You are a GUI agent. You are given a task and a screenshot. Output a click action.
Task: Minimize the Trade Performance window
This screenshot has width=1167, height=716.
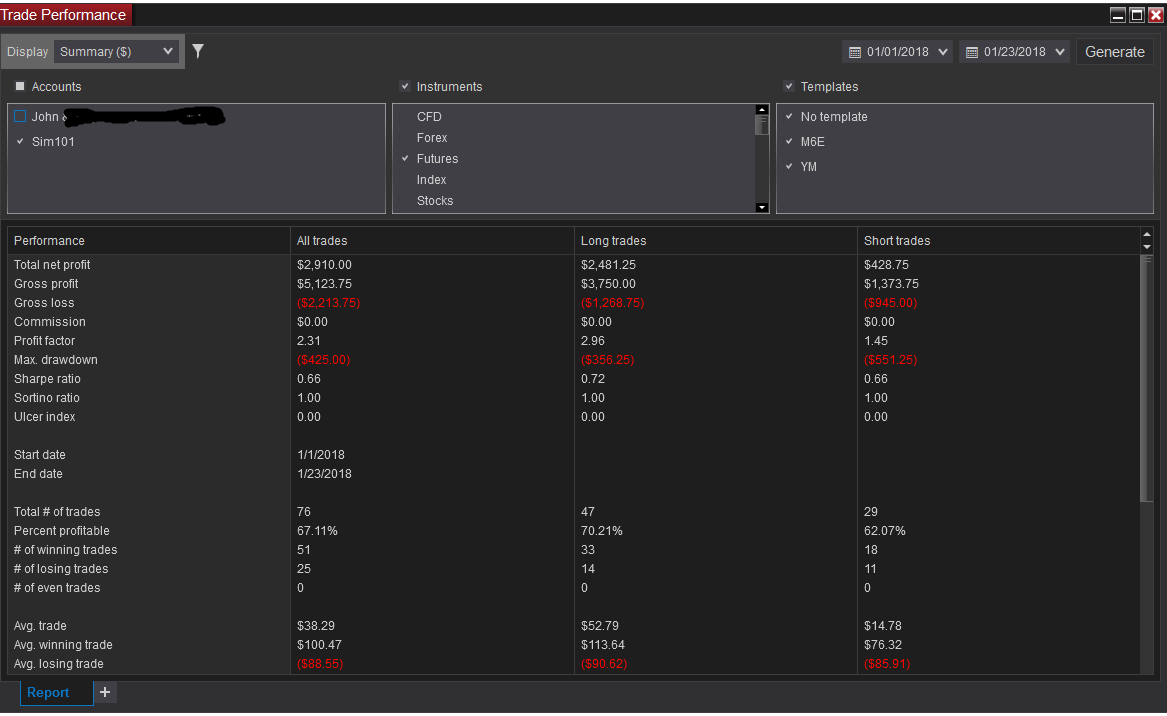point(1117,14)
